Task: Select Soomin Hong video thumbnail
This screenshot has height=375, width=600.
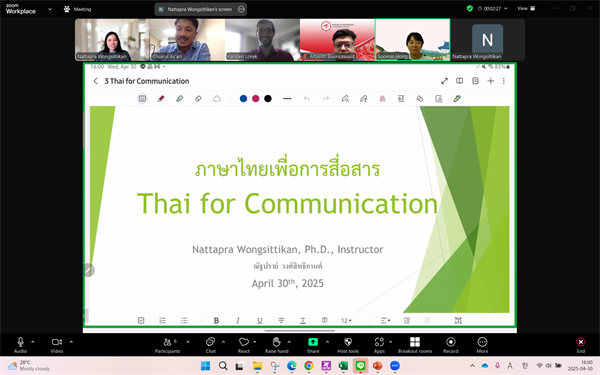Action: [x=412, y=40]
